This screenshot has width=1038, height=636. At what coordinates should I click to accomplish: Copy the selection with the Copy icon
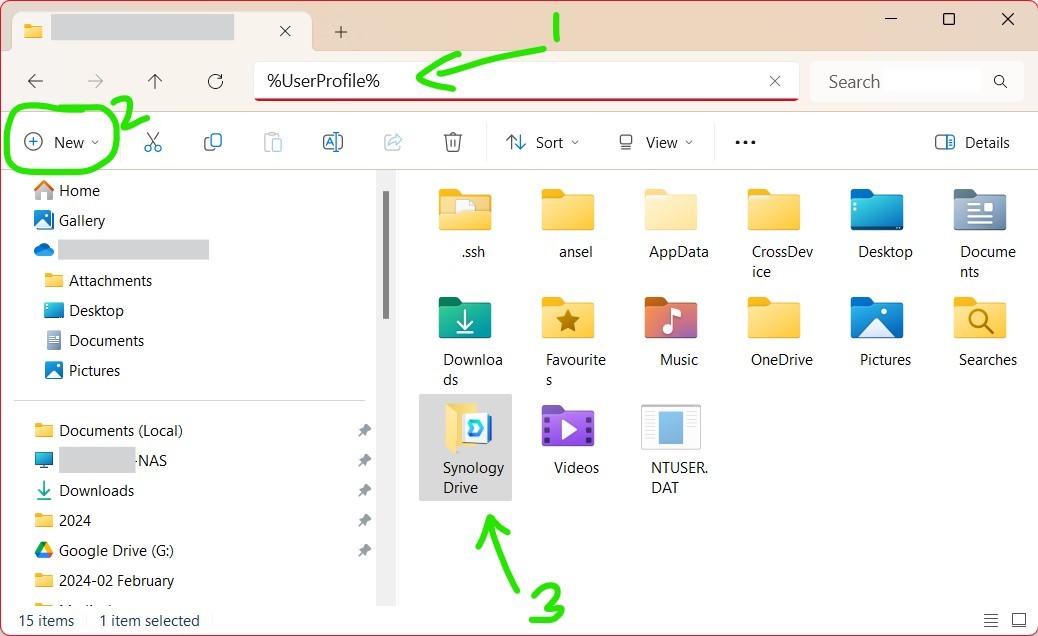[x=212, y=142]
